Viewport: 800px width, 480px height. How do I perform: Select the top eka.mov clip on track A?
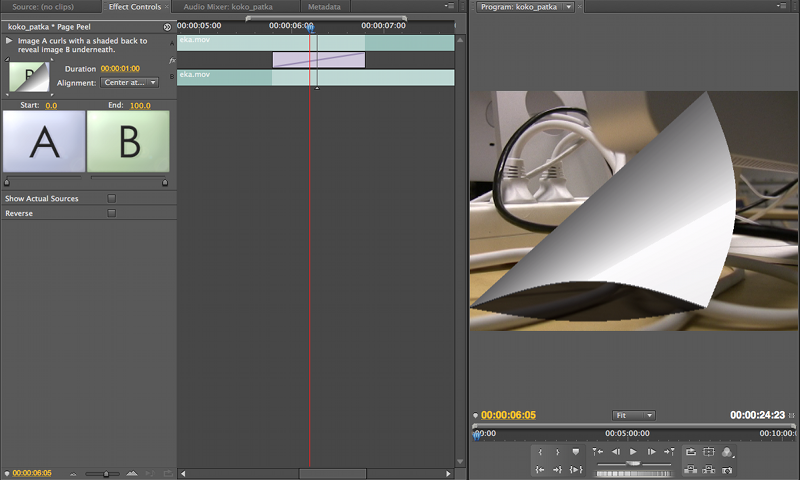[x=316, y=43]
